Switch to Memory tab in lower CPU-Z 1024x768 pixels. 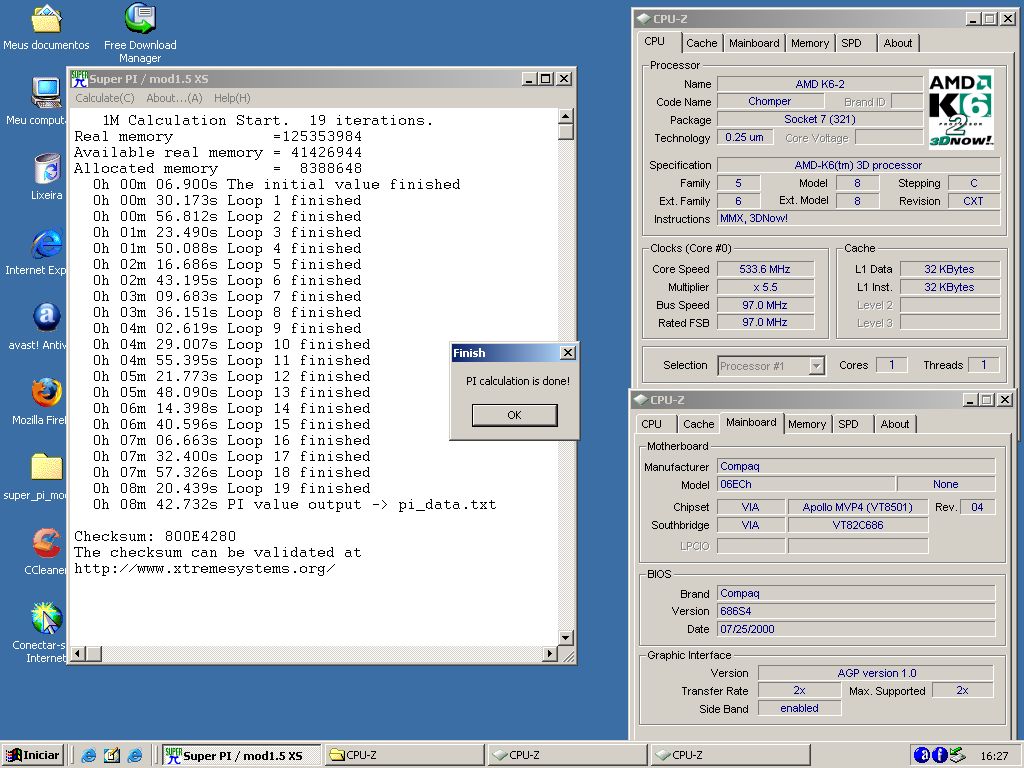[x=807, y=424]
